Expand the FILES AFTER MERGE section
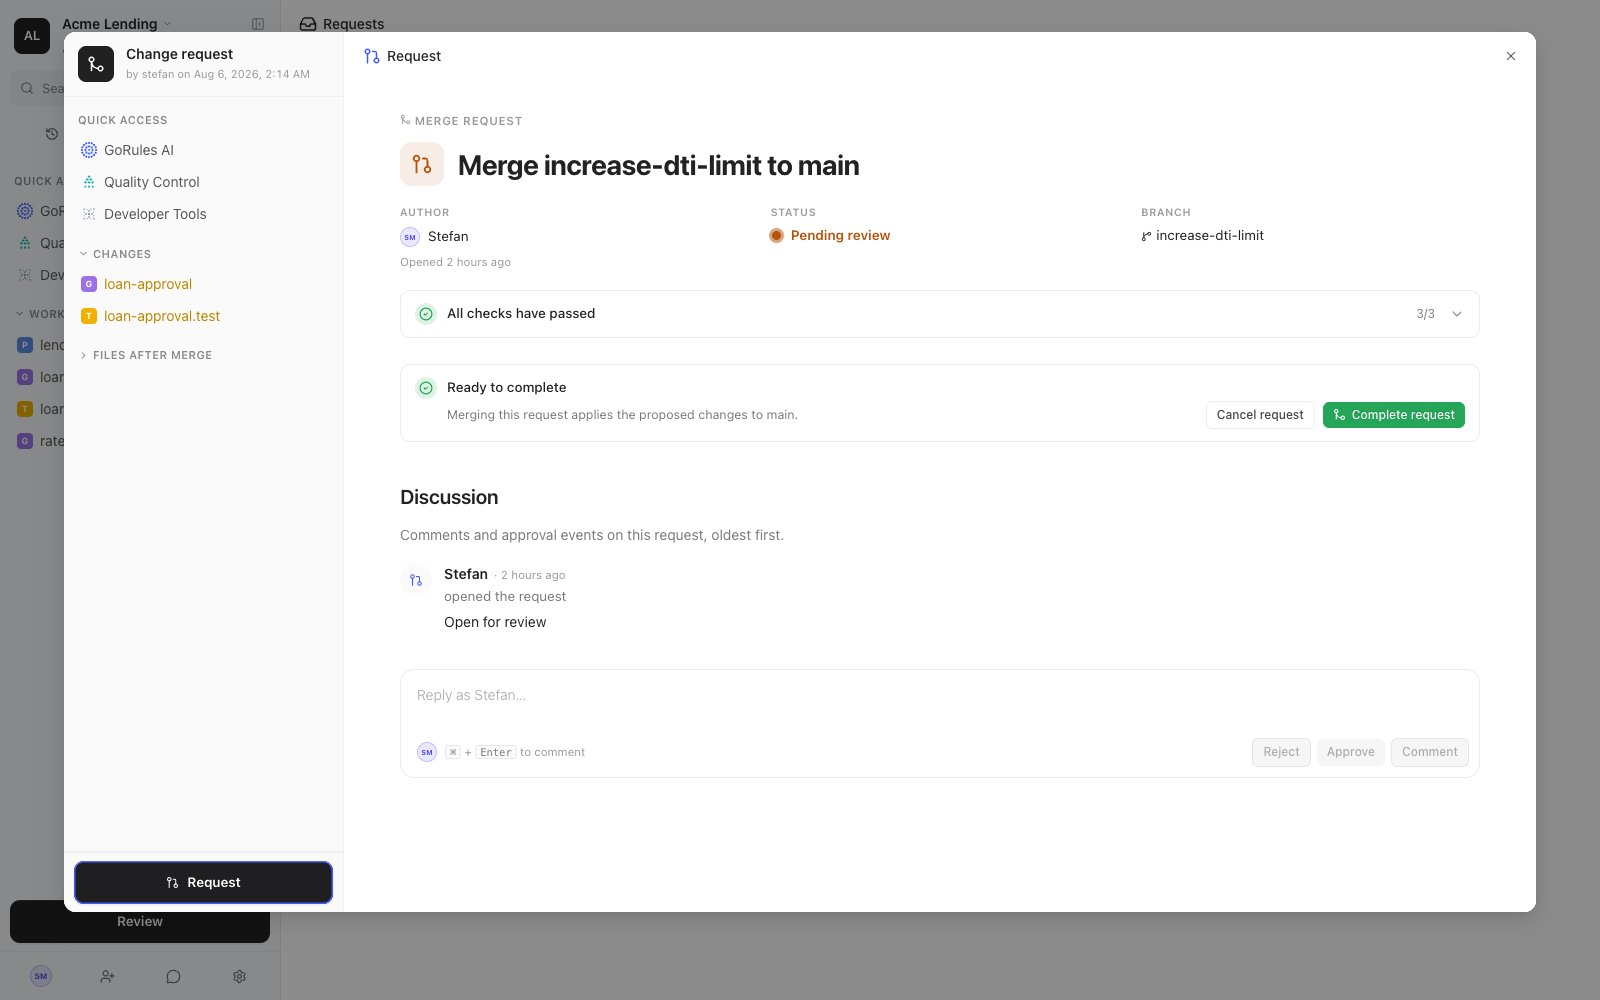Viewport: 1600px width, 1000px height. point(146,355)
